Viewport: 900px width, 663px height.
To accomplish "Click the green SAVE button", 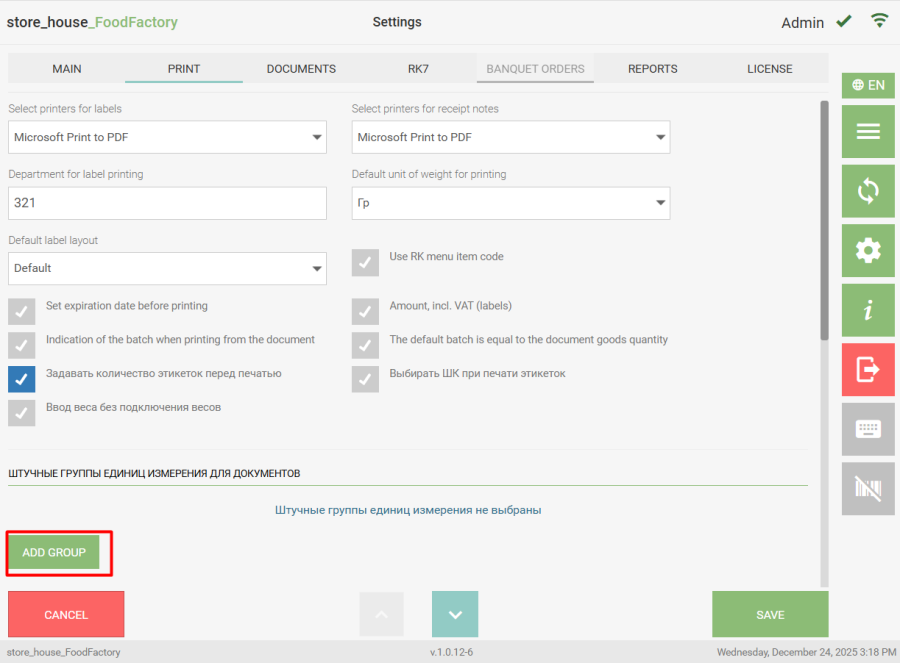I will click(770, 615).
